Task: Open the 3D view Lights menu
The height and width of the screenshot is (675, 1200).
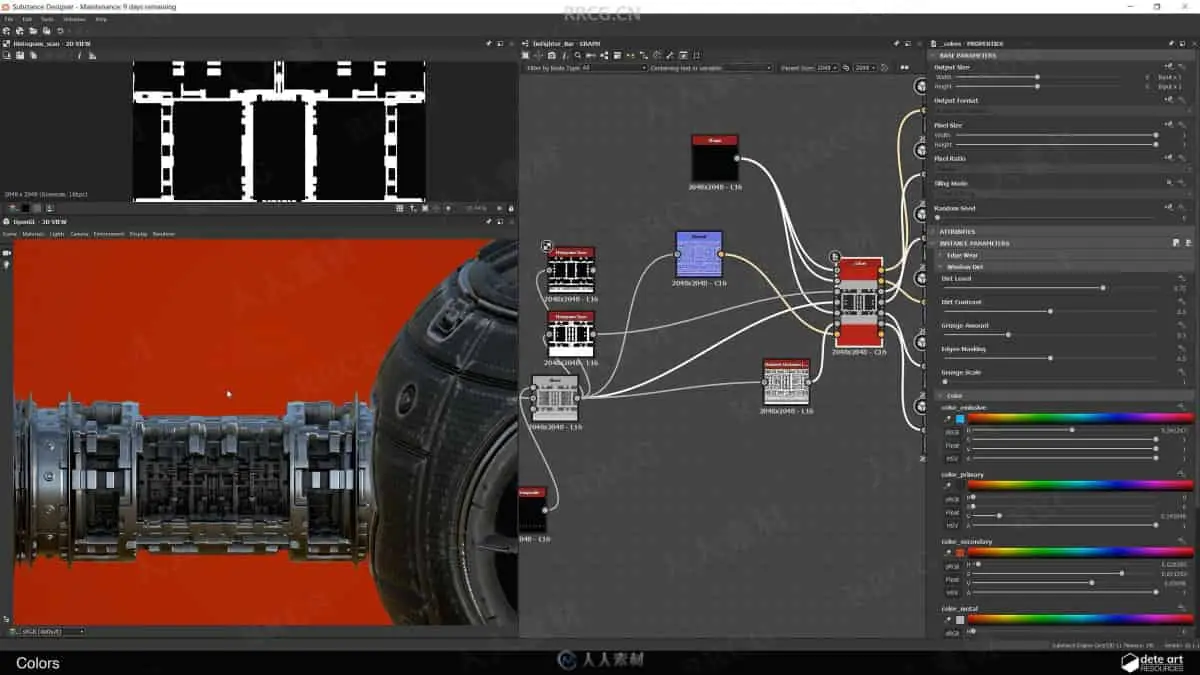Action: [x=57, y=234]
